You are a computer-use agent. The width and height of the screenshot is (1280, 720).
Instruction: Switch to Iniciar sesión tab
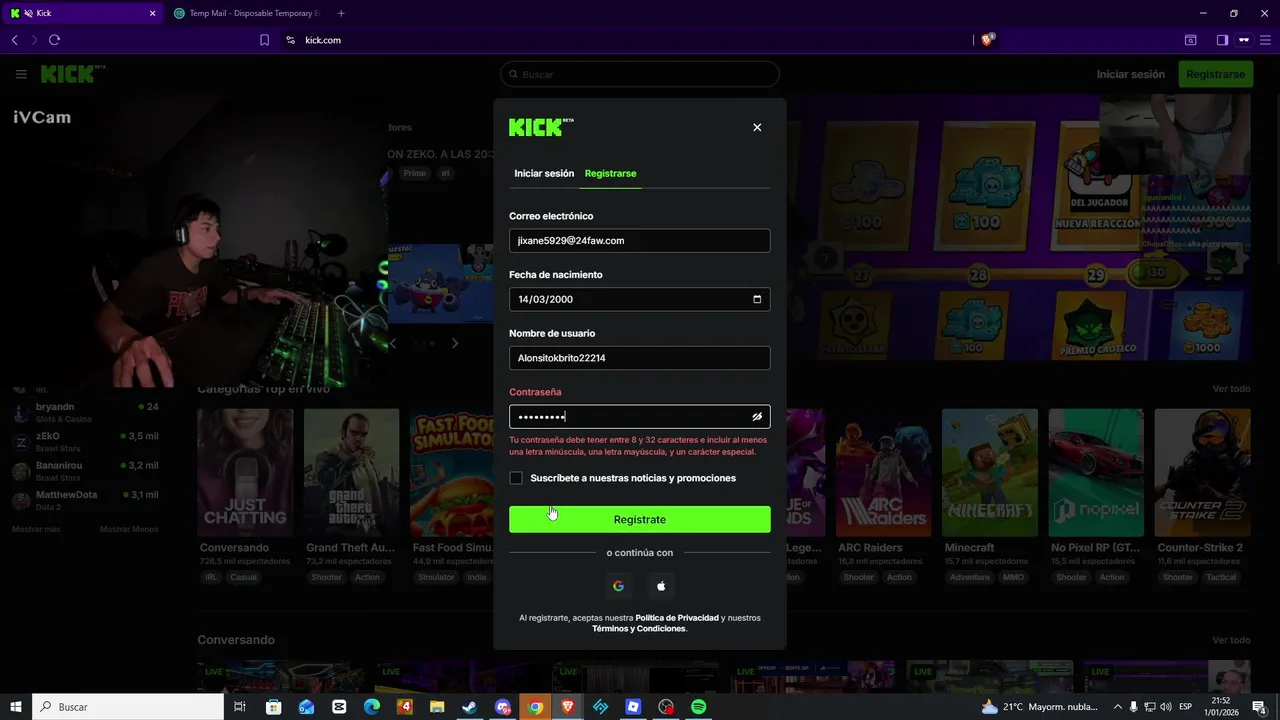coord(544,173)
